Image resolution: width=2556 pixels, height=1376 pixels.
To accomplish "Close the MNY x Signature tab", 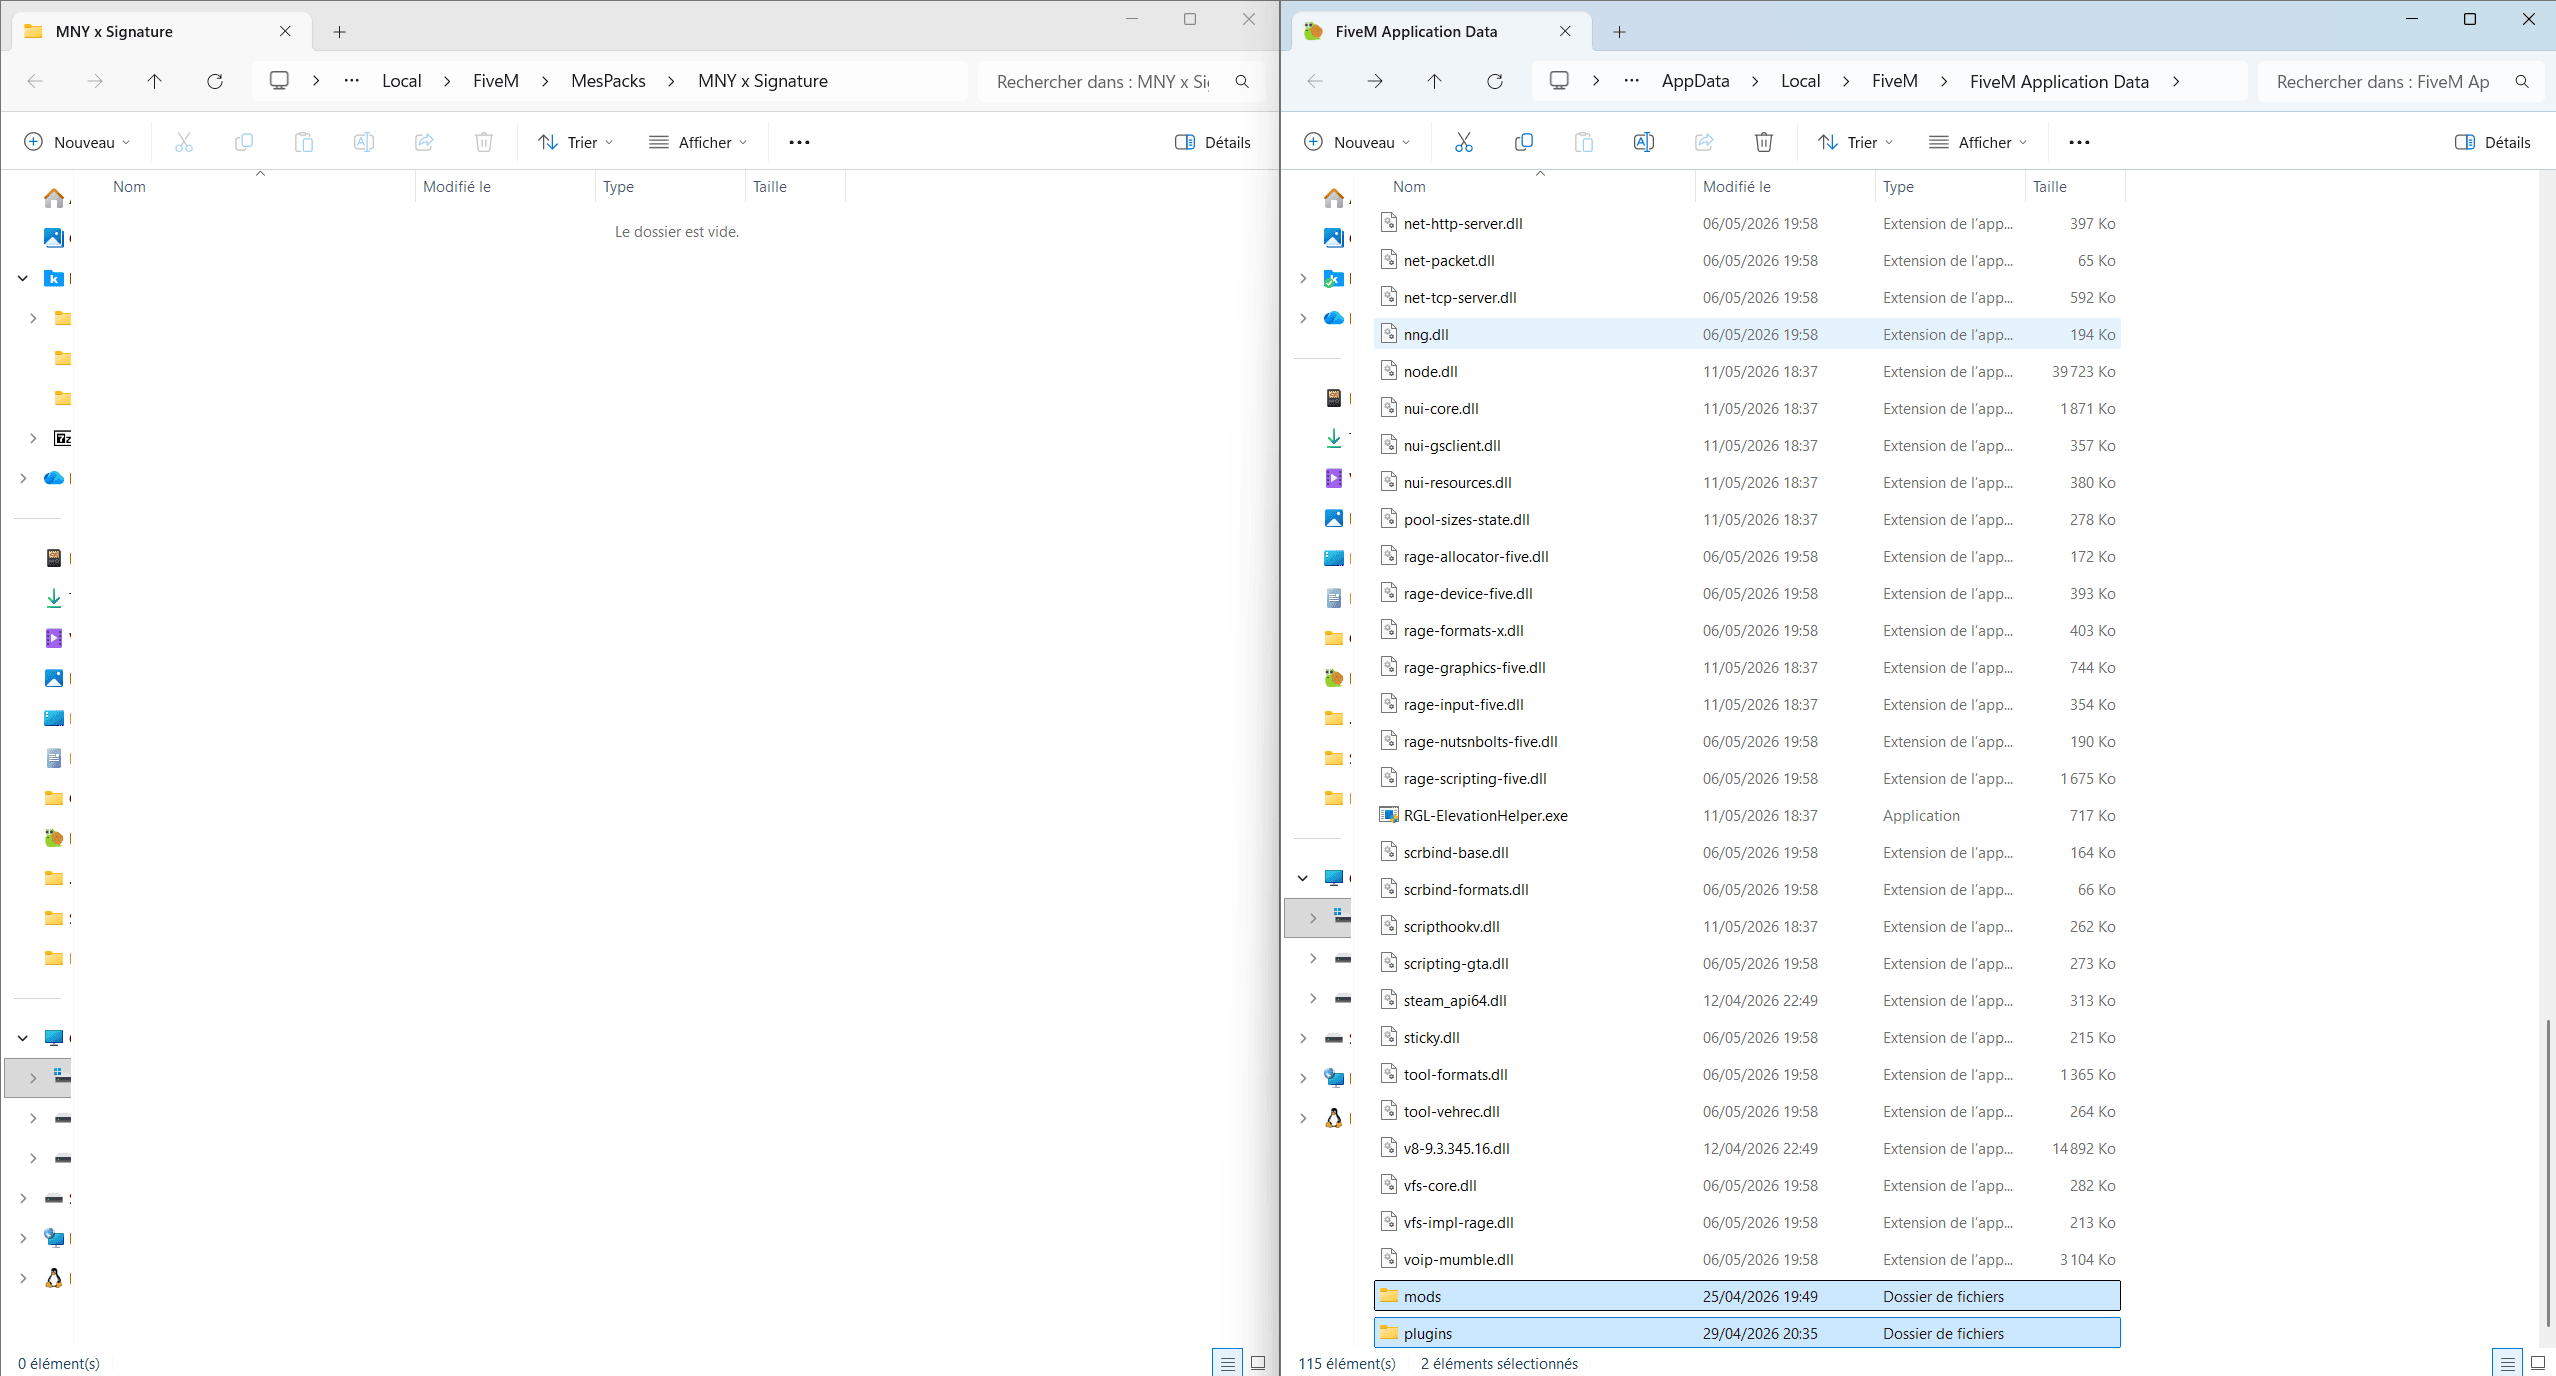I will pos(285,31).
